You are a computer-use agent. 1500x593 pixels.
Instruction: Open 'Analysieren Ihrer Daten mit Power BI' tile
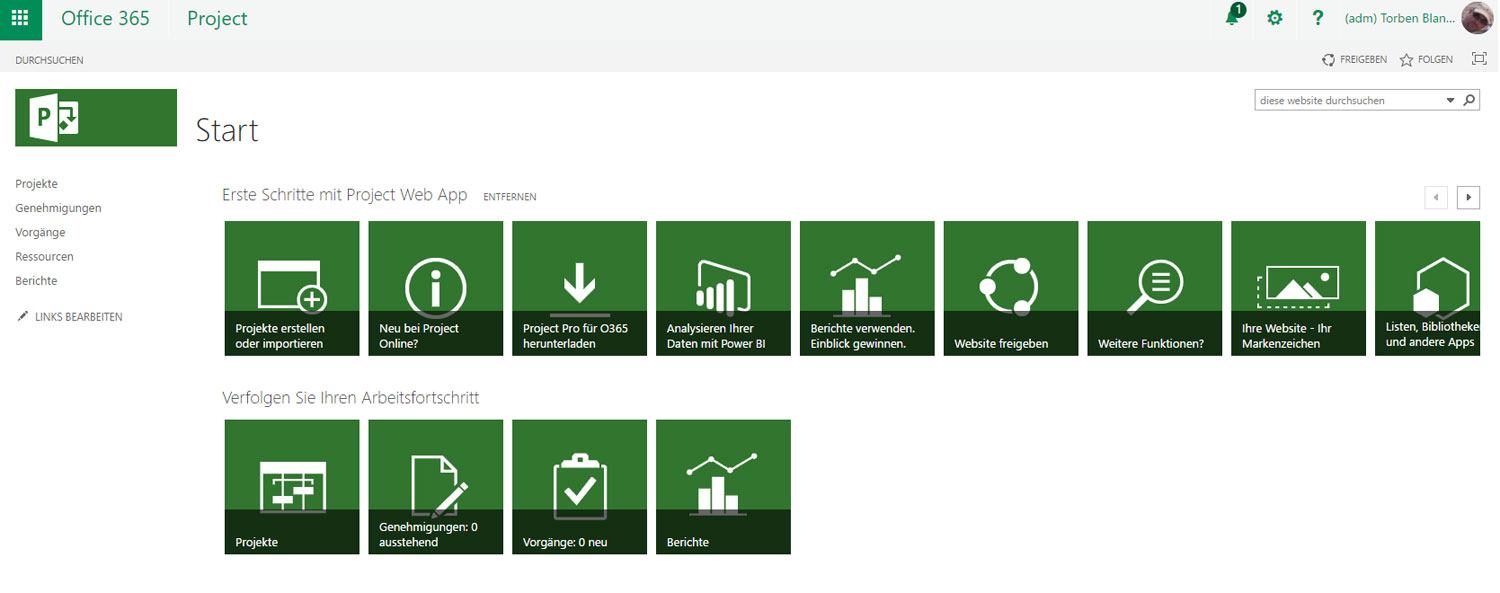point(723,288)
